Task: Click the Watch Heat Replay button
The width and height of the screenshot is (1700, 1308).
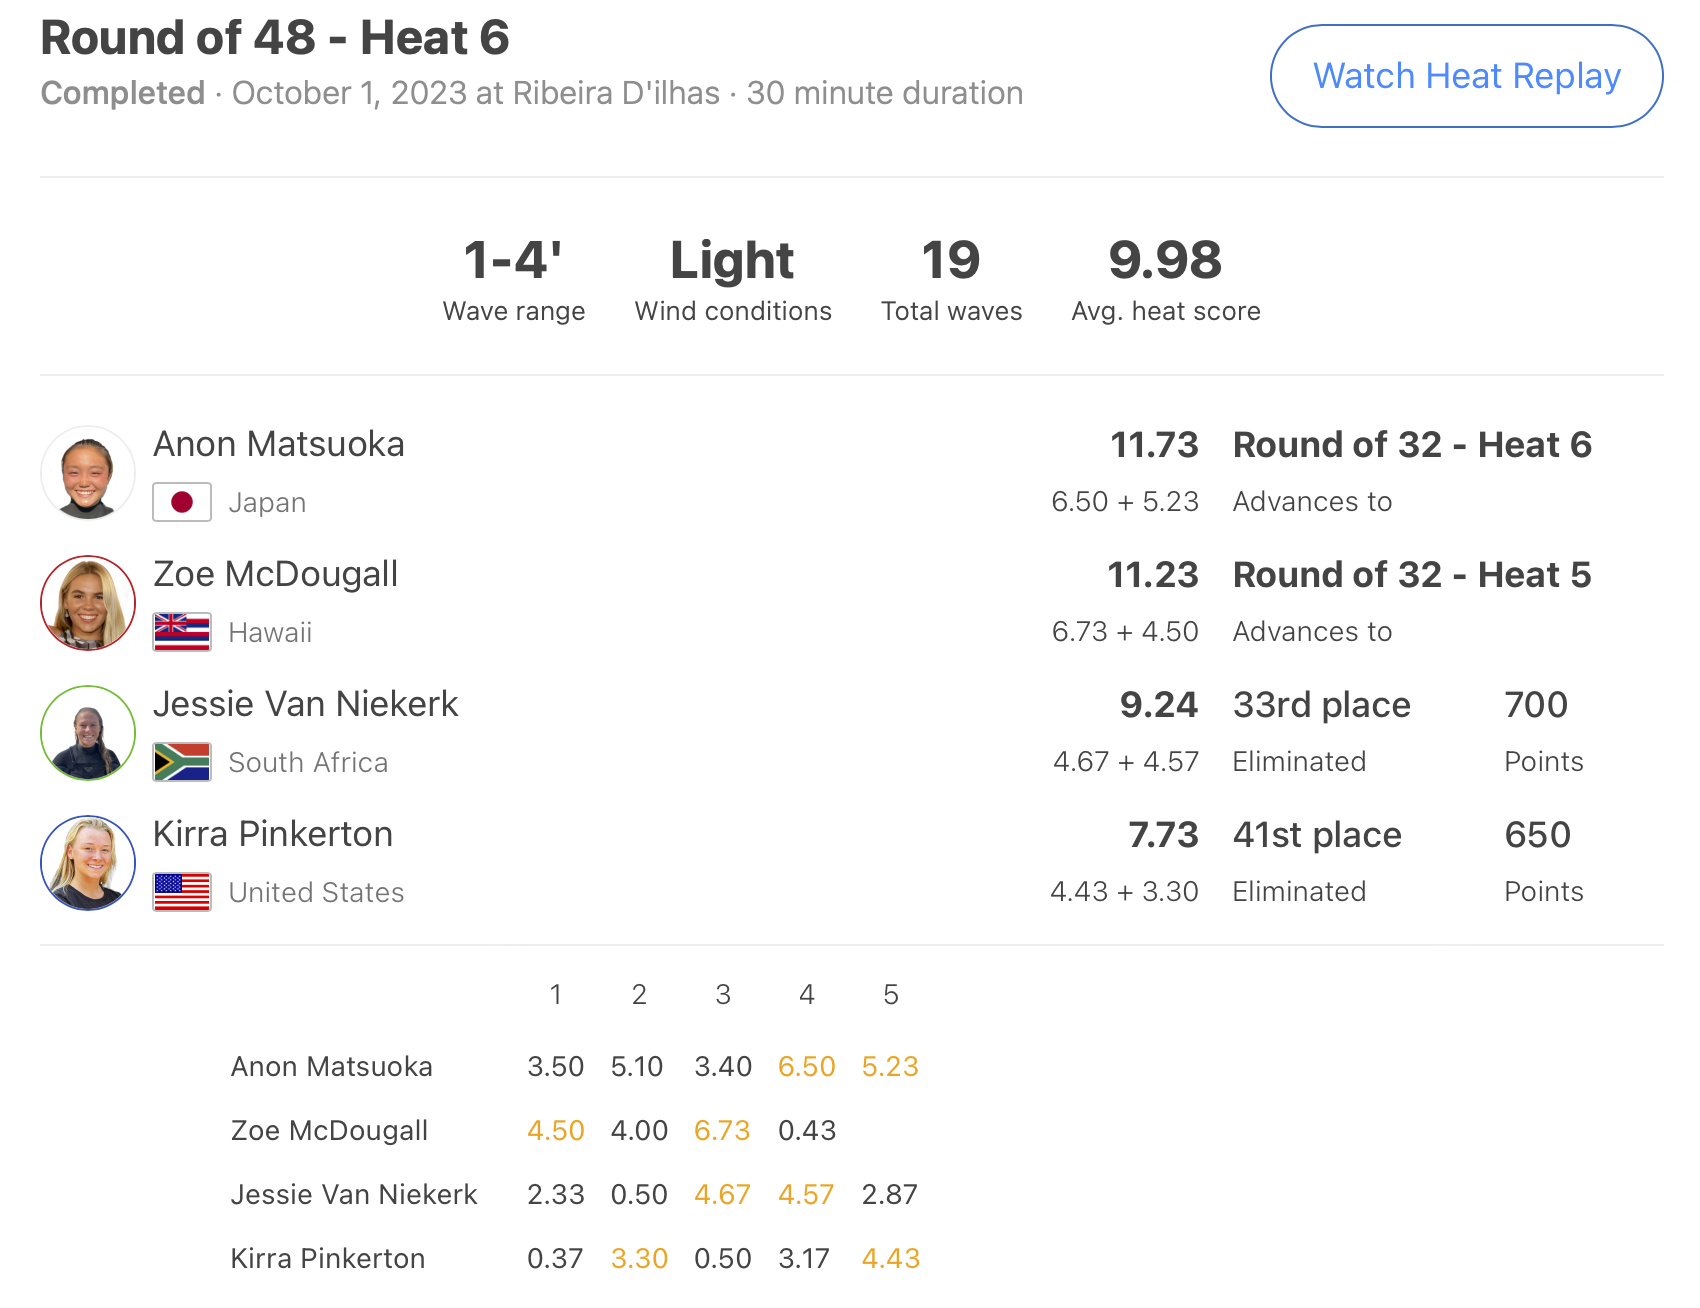Action: pyautogui.click(x=1466, y=76)
